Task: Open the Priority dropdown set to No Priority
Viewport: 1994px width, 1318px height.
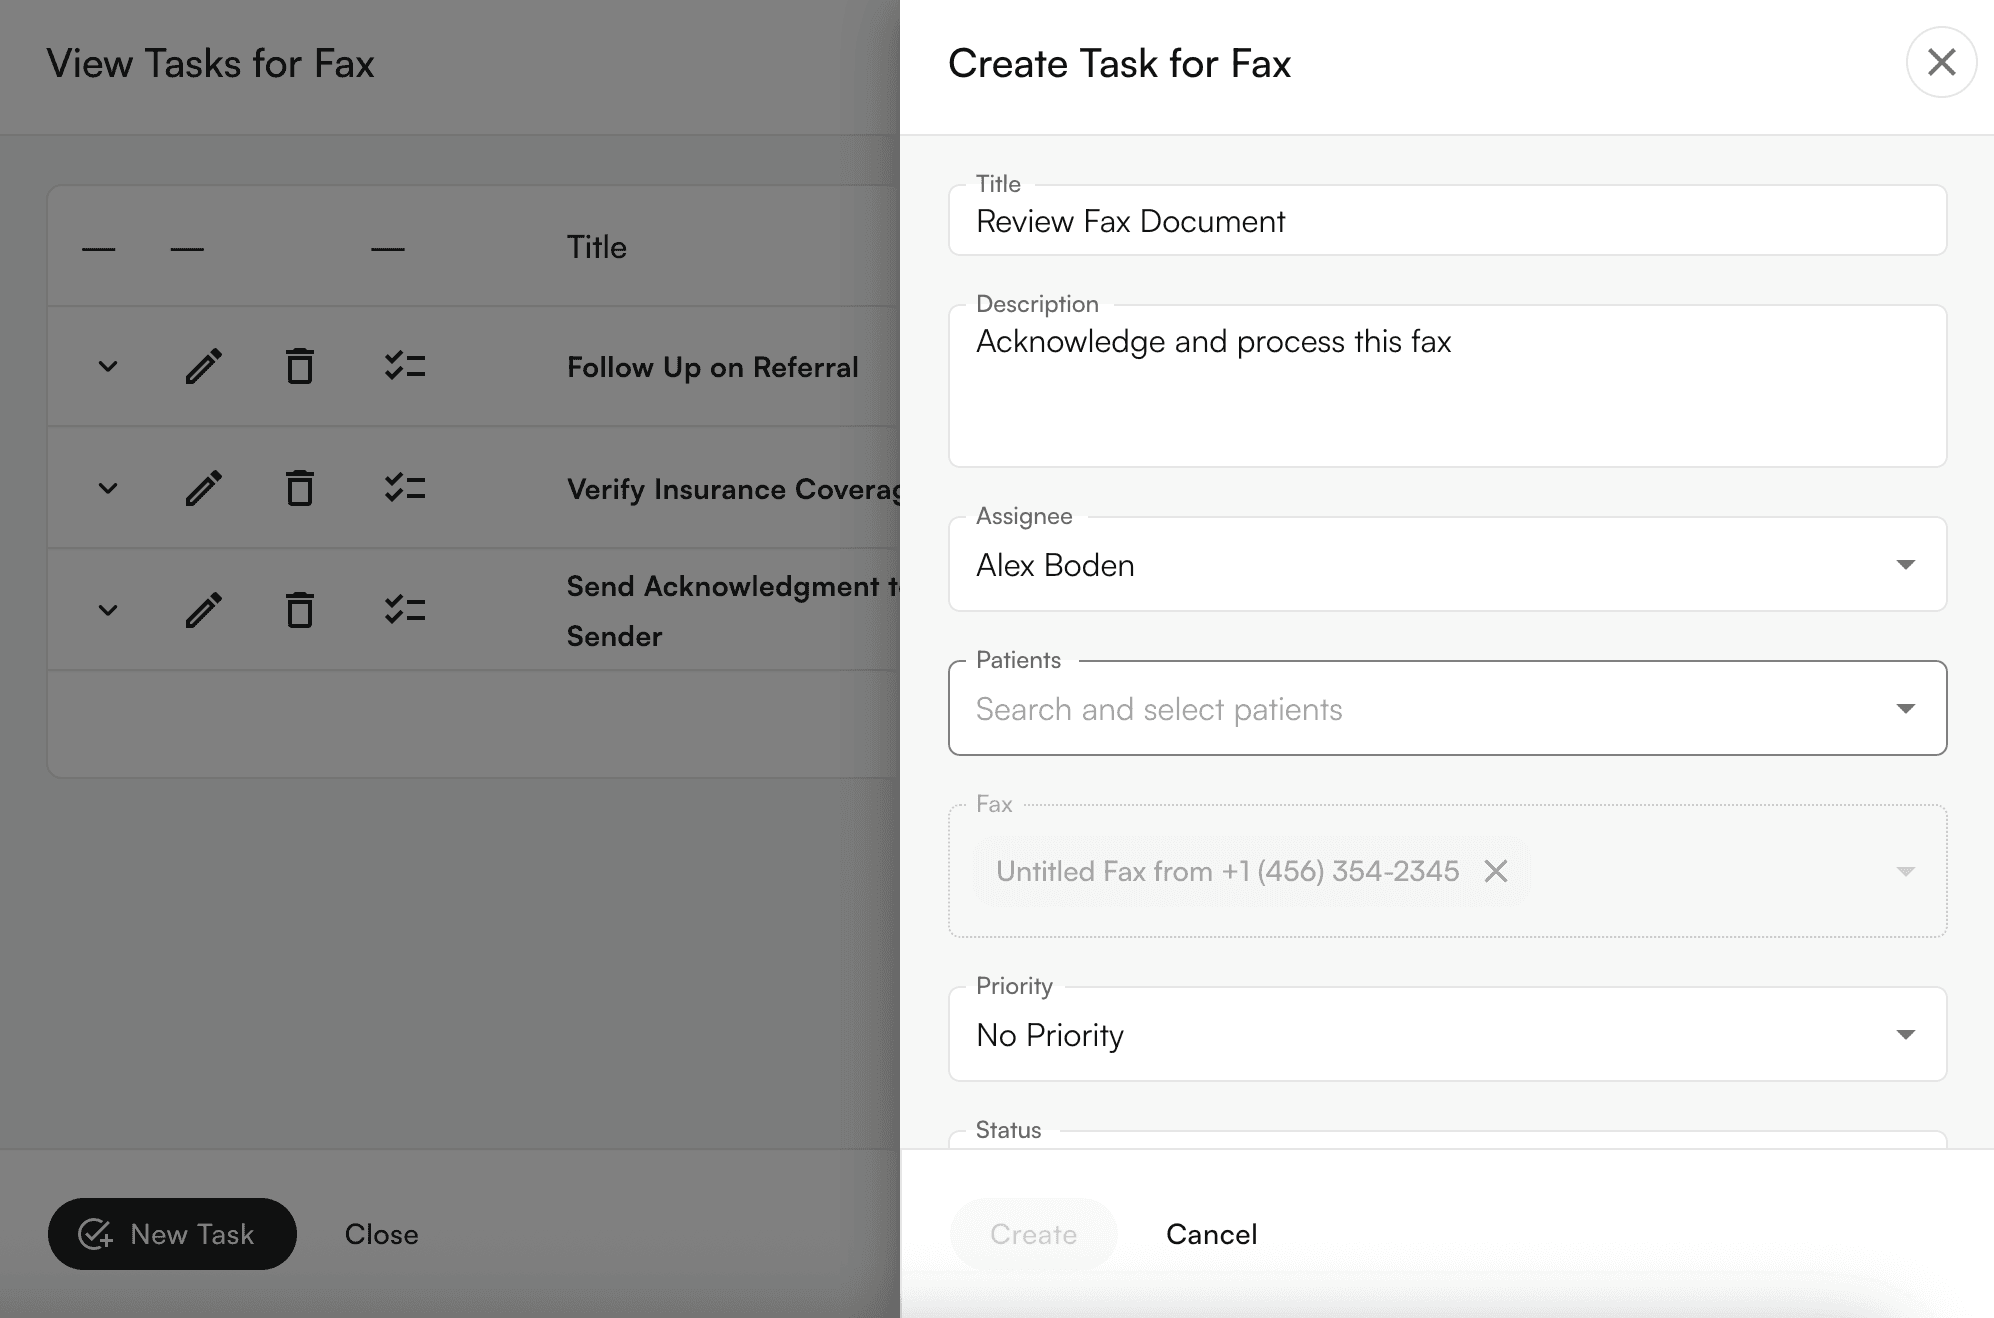Action: pos(1446,1035)
